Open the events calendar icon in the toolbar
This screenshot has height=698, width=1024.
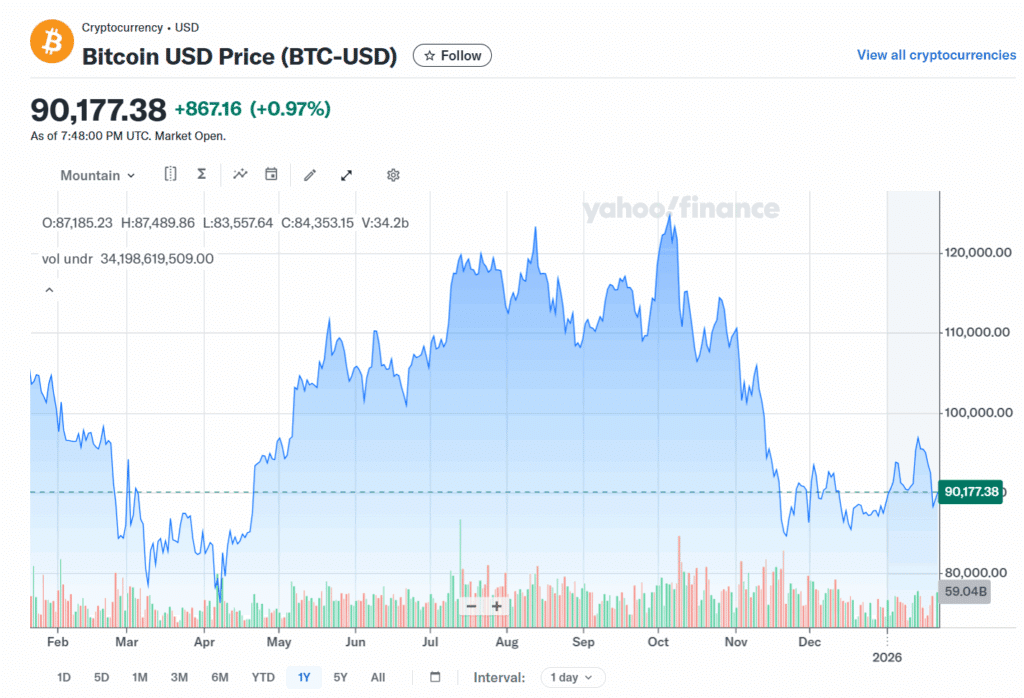[270, 174]
